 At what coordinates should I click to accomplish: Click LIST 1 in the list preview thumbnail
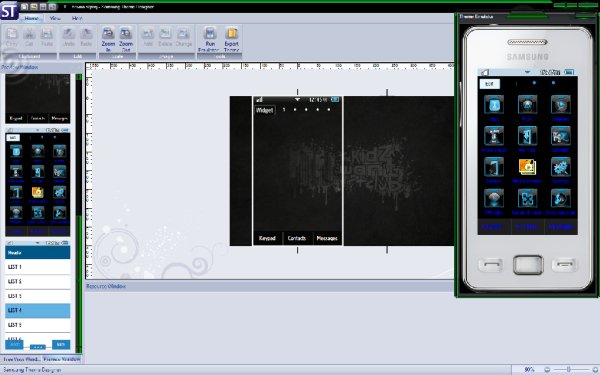click(38, 267)
